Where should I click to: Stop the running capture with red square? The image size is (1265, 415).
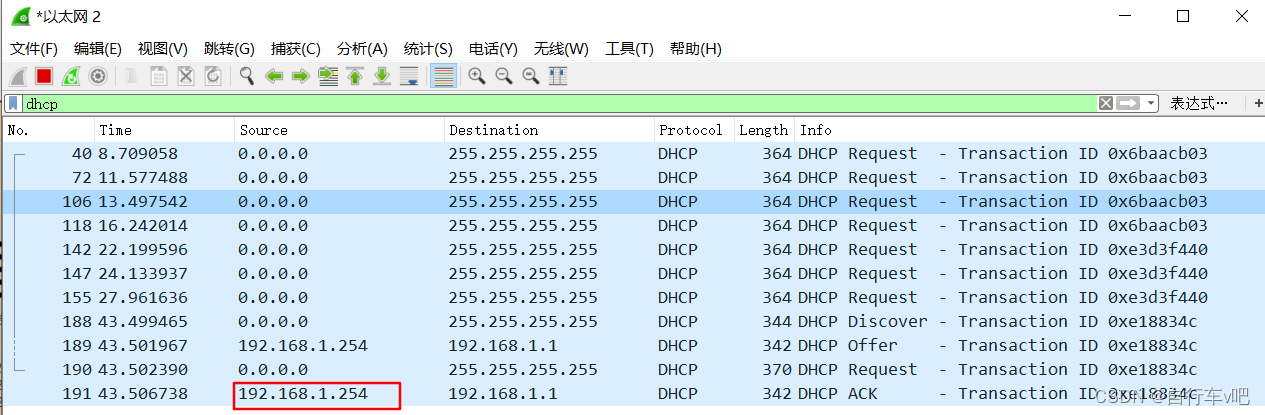pos(44,76)
